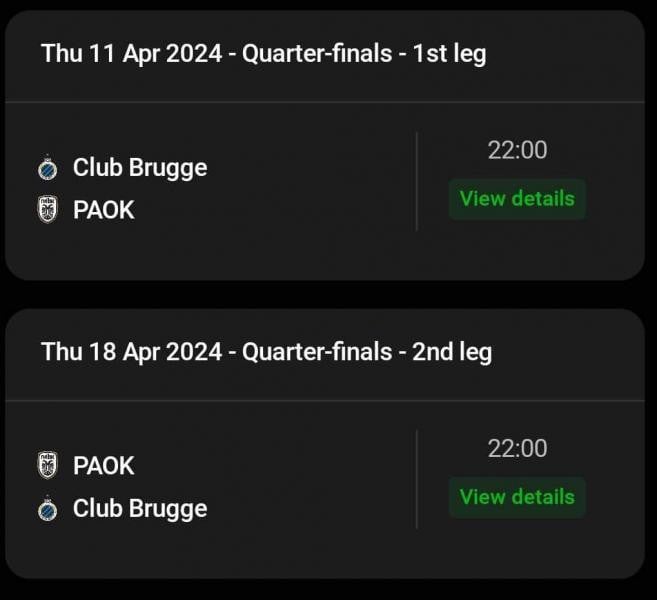Viewport: 657px width, 600px height.
Task: Click the Quarter-finals - 1st leg label
Action: tap(364, 54)
